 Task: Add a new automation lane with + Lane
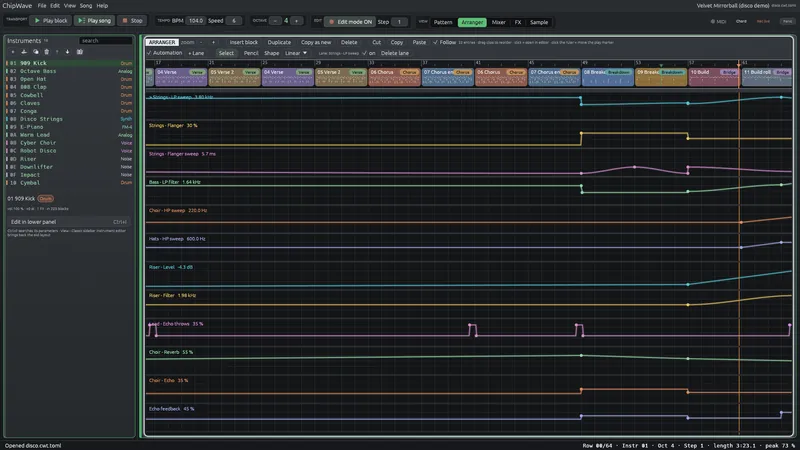click(x=196, y=53)
